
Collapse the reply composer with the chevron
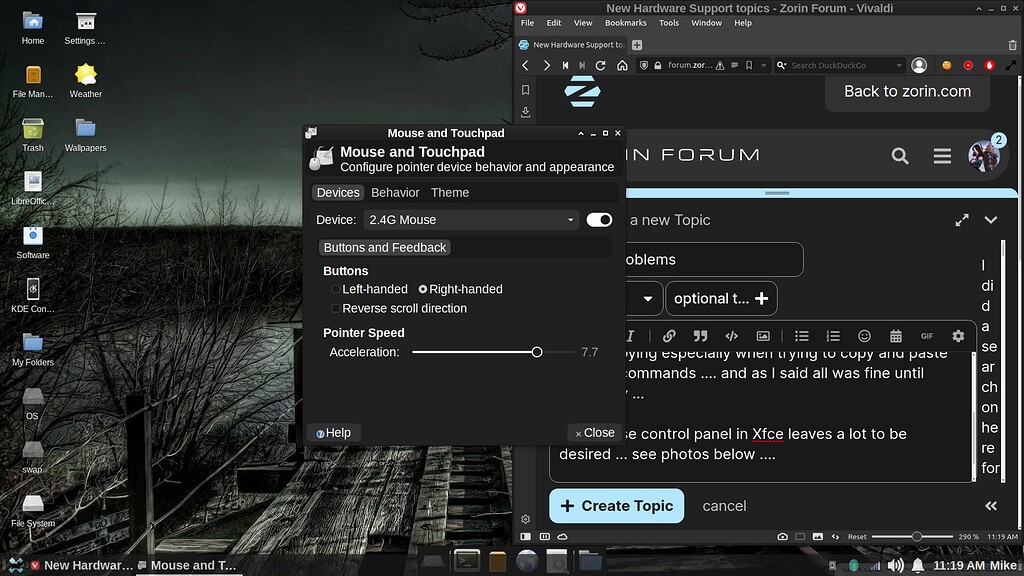991,219
